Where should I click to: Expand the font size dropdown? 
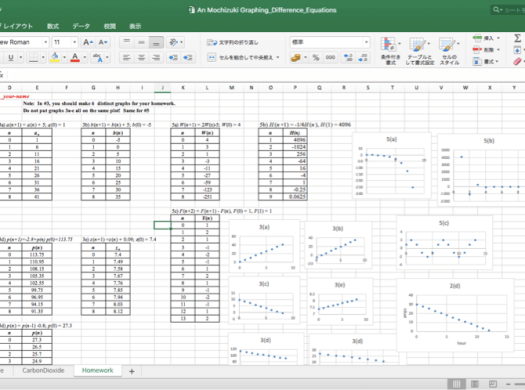point(74,42)
